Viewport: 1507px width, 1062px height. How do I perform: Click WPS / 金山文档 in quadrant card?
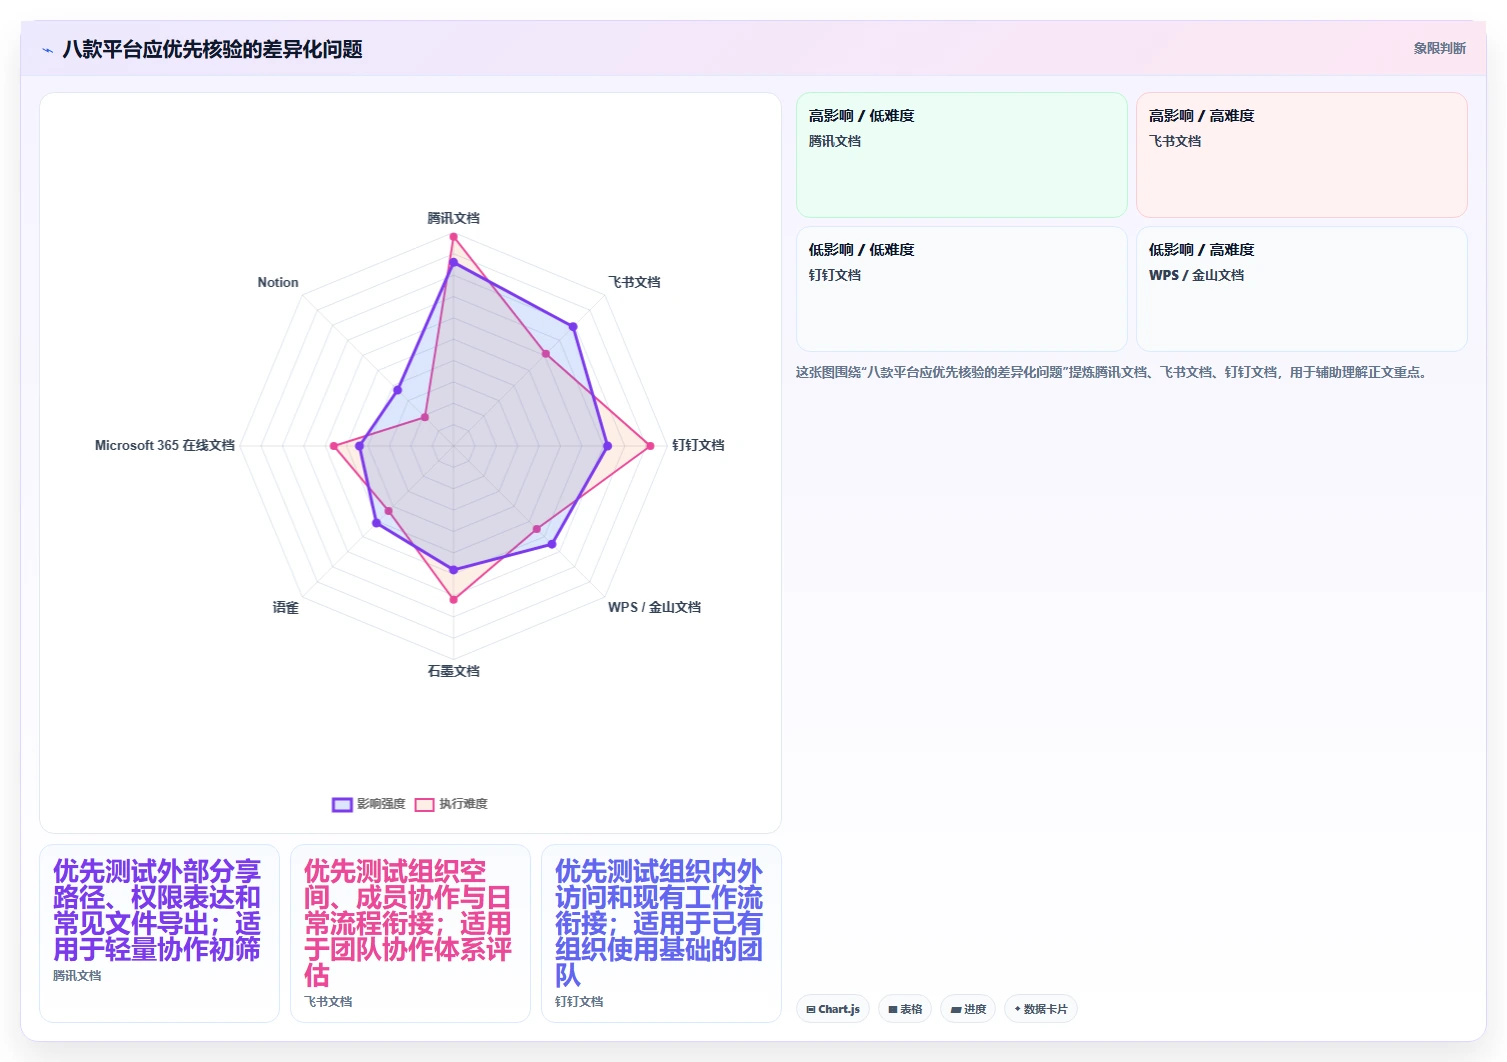[1197, 275]
